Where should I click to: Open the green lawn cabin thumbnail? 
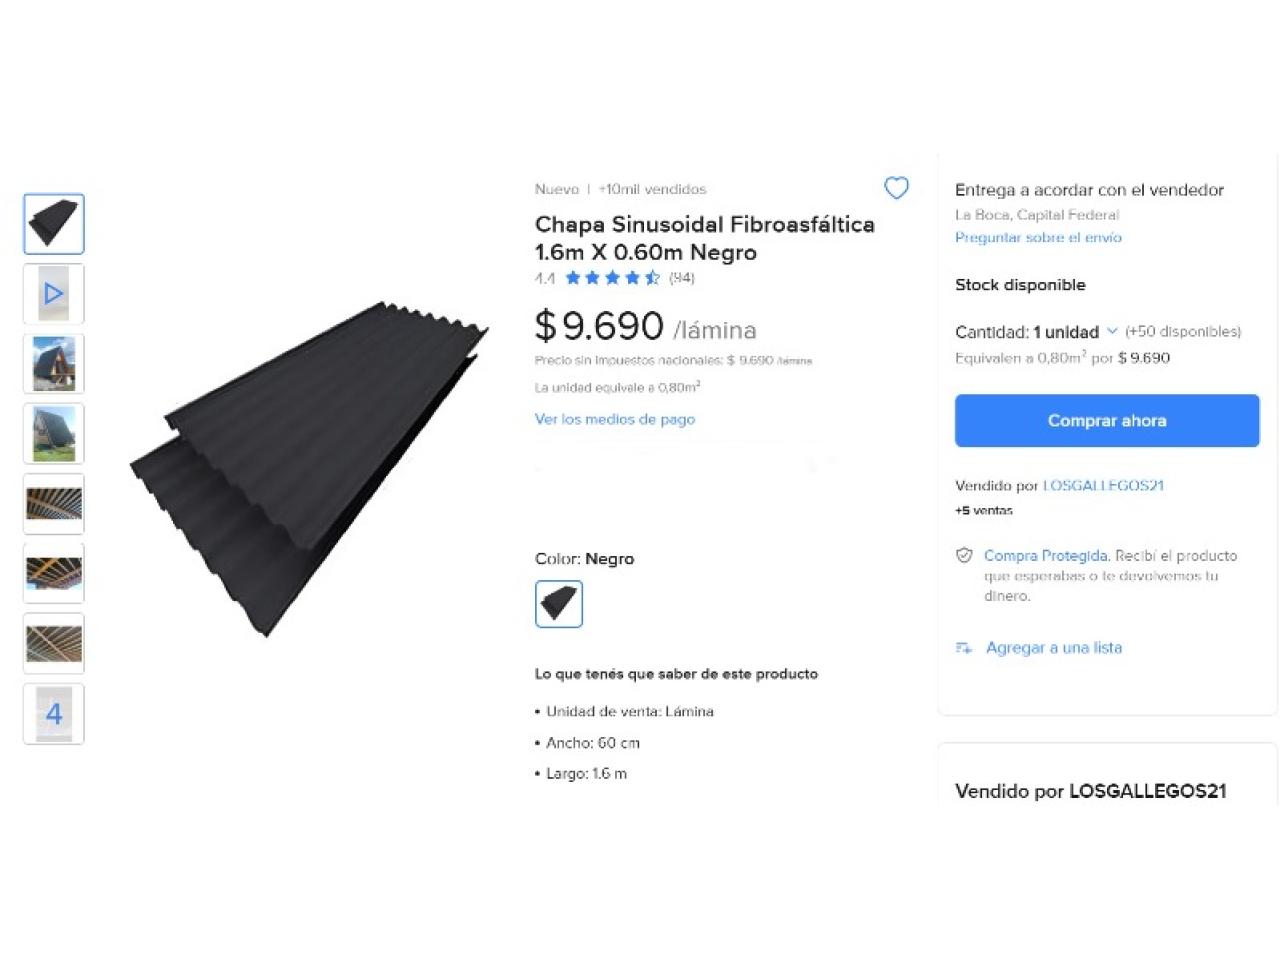(x=54, y=434)
